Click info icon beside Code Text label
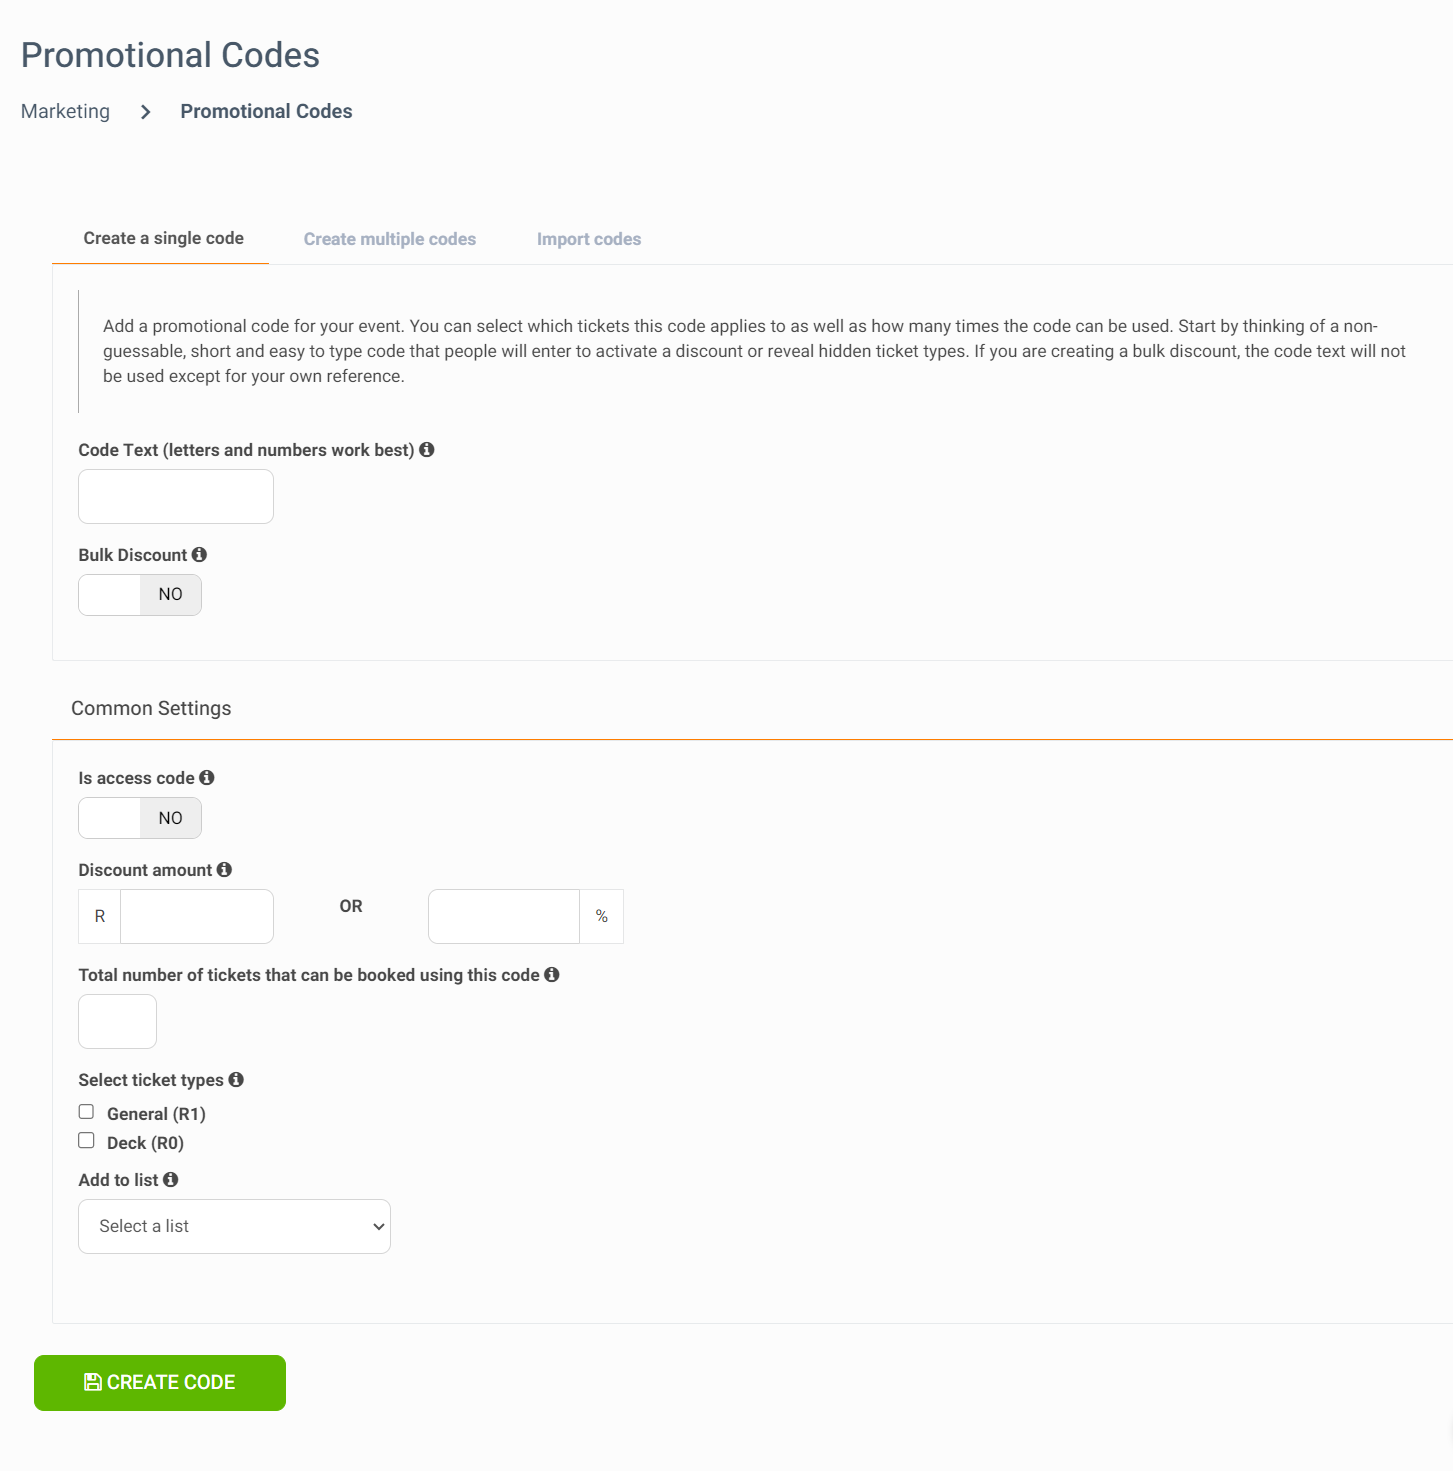This screenshot has height=1471, width=1453. 427,450
